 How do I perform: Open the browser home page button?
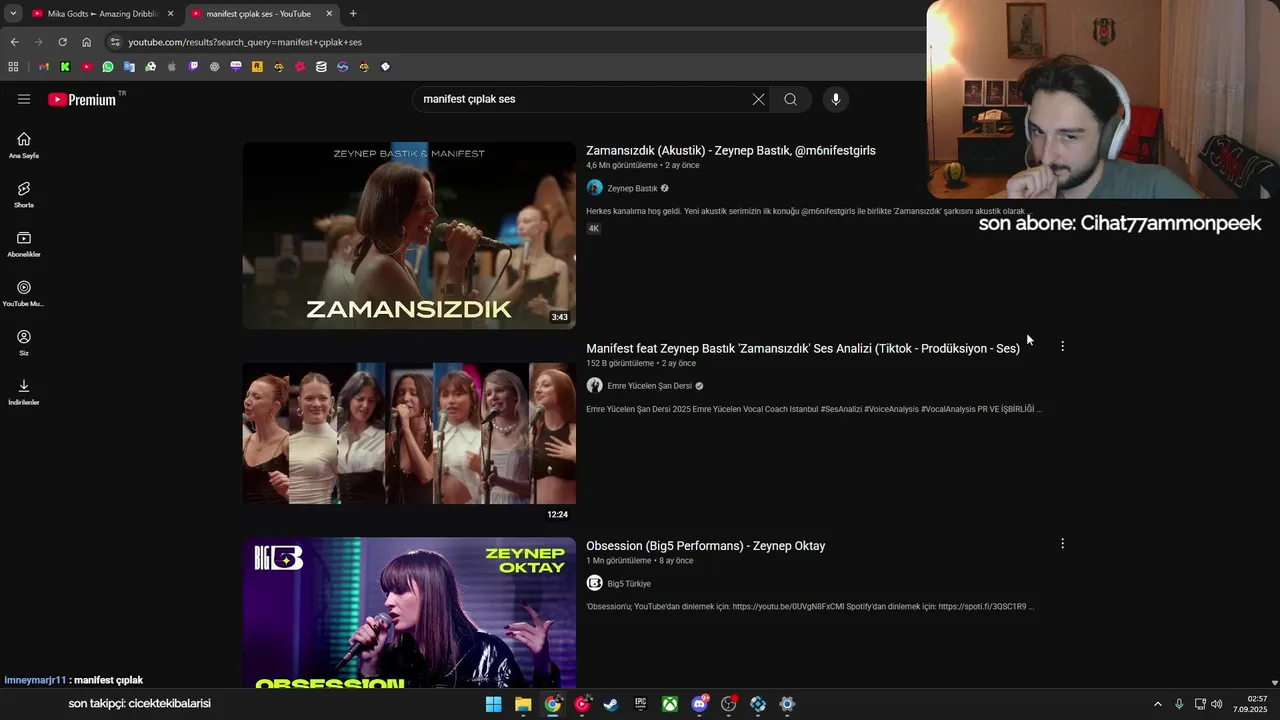[x=86, y=42]
